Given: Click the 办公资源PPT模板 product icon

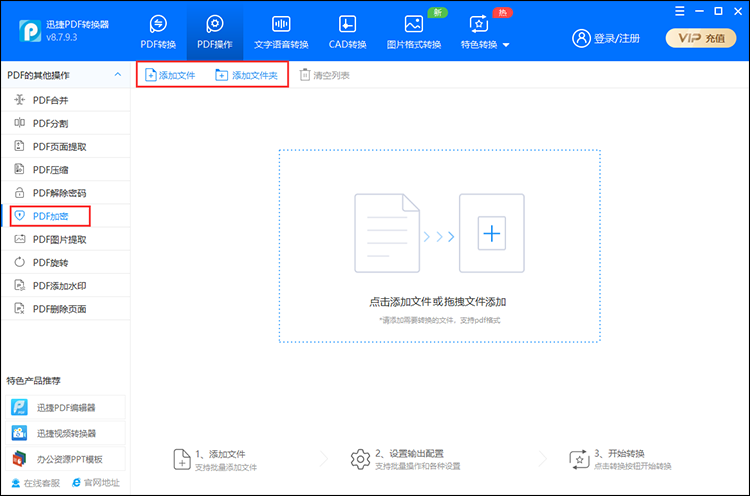Looking at the screenshot, I should [19, 459].
